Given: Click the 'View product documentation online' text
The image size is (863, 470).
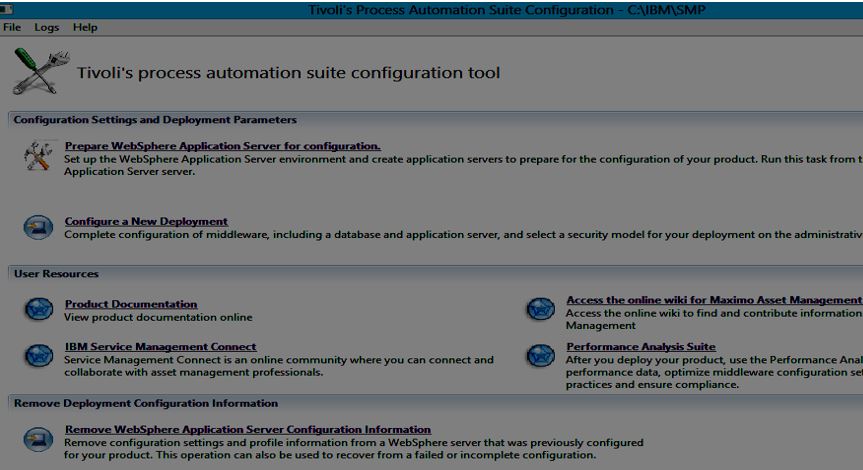Looking at the screenshot, I should coord(158,317).
